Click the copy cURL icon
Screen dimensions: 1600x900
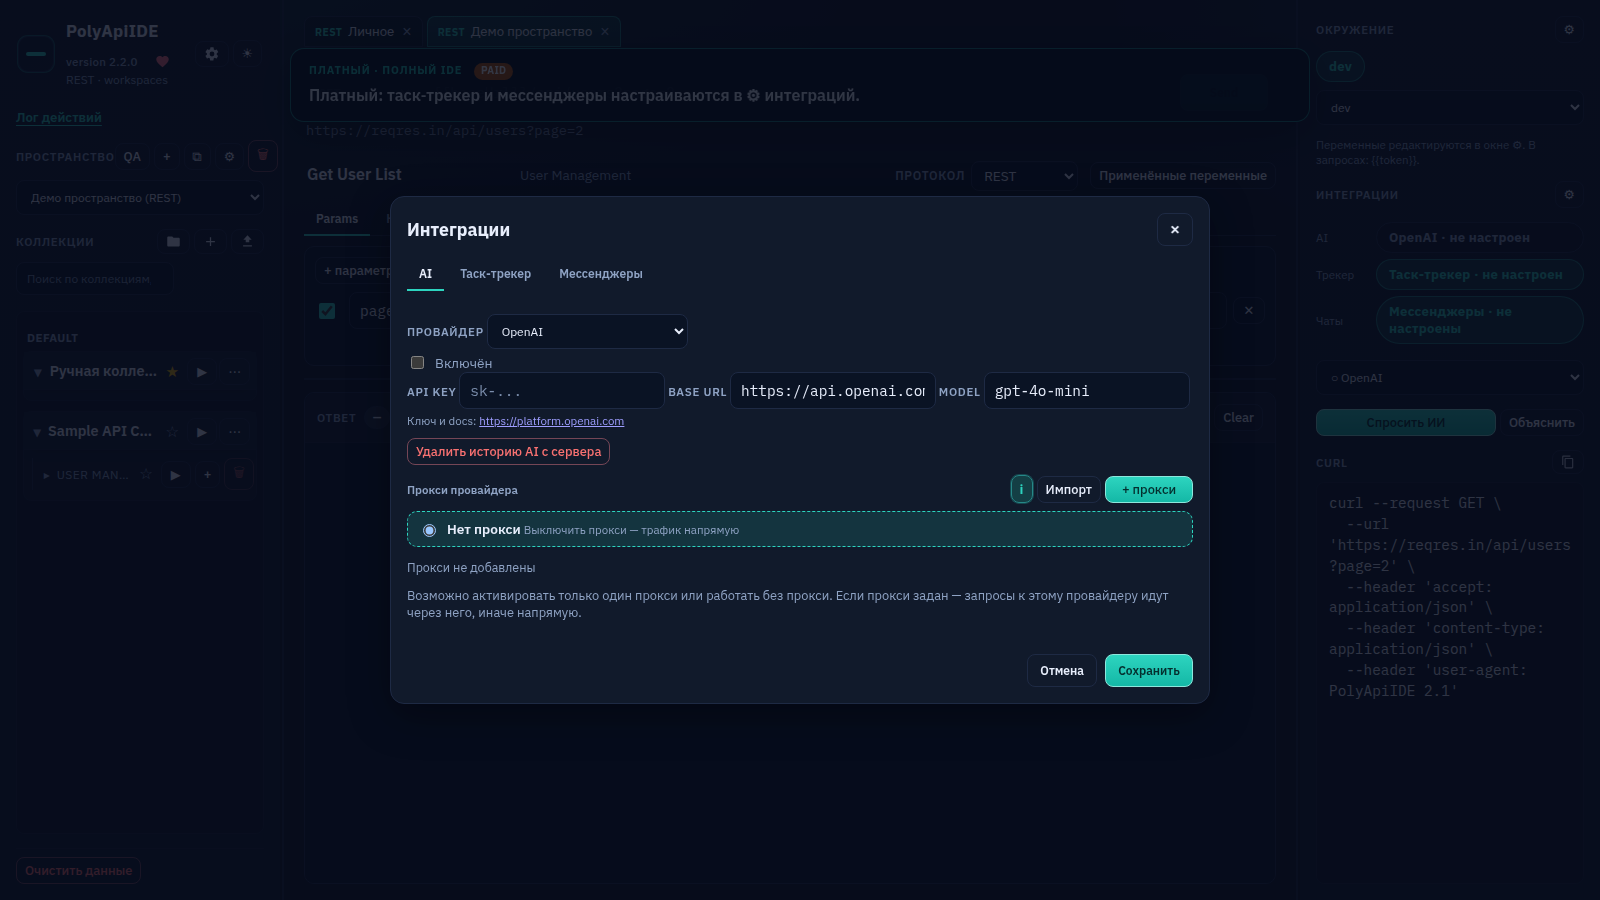pos(1568,462)
